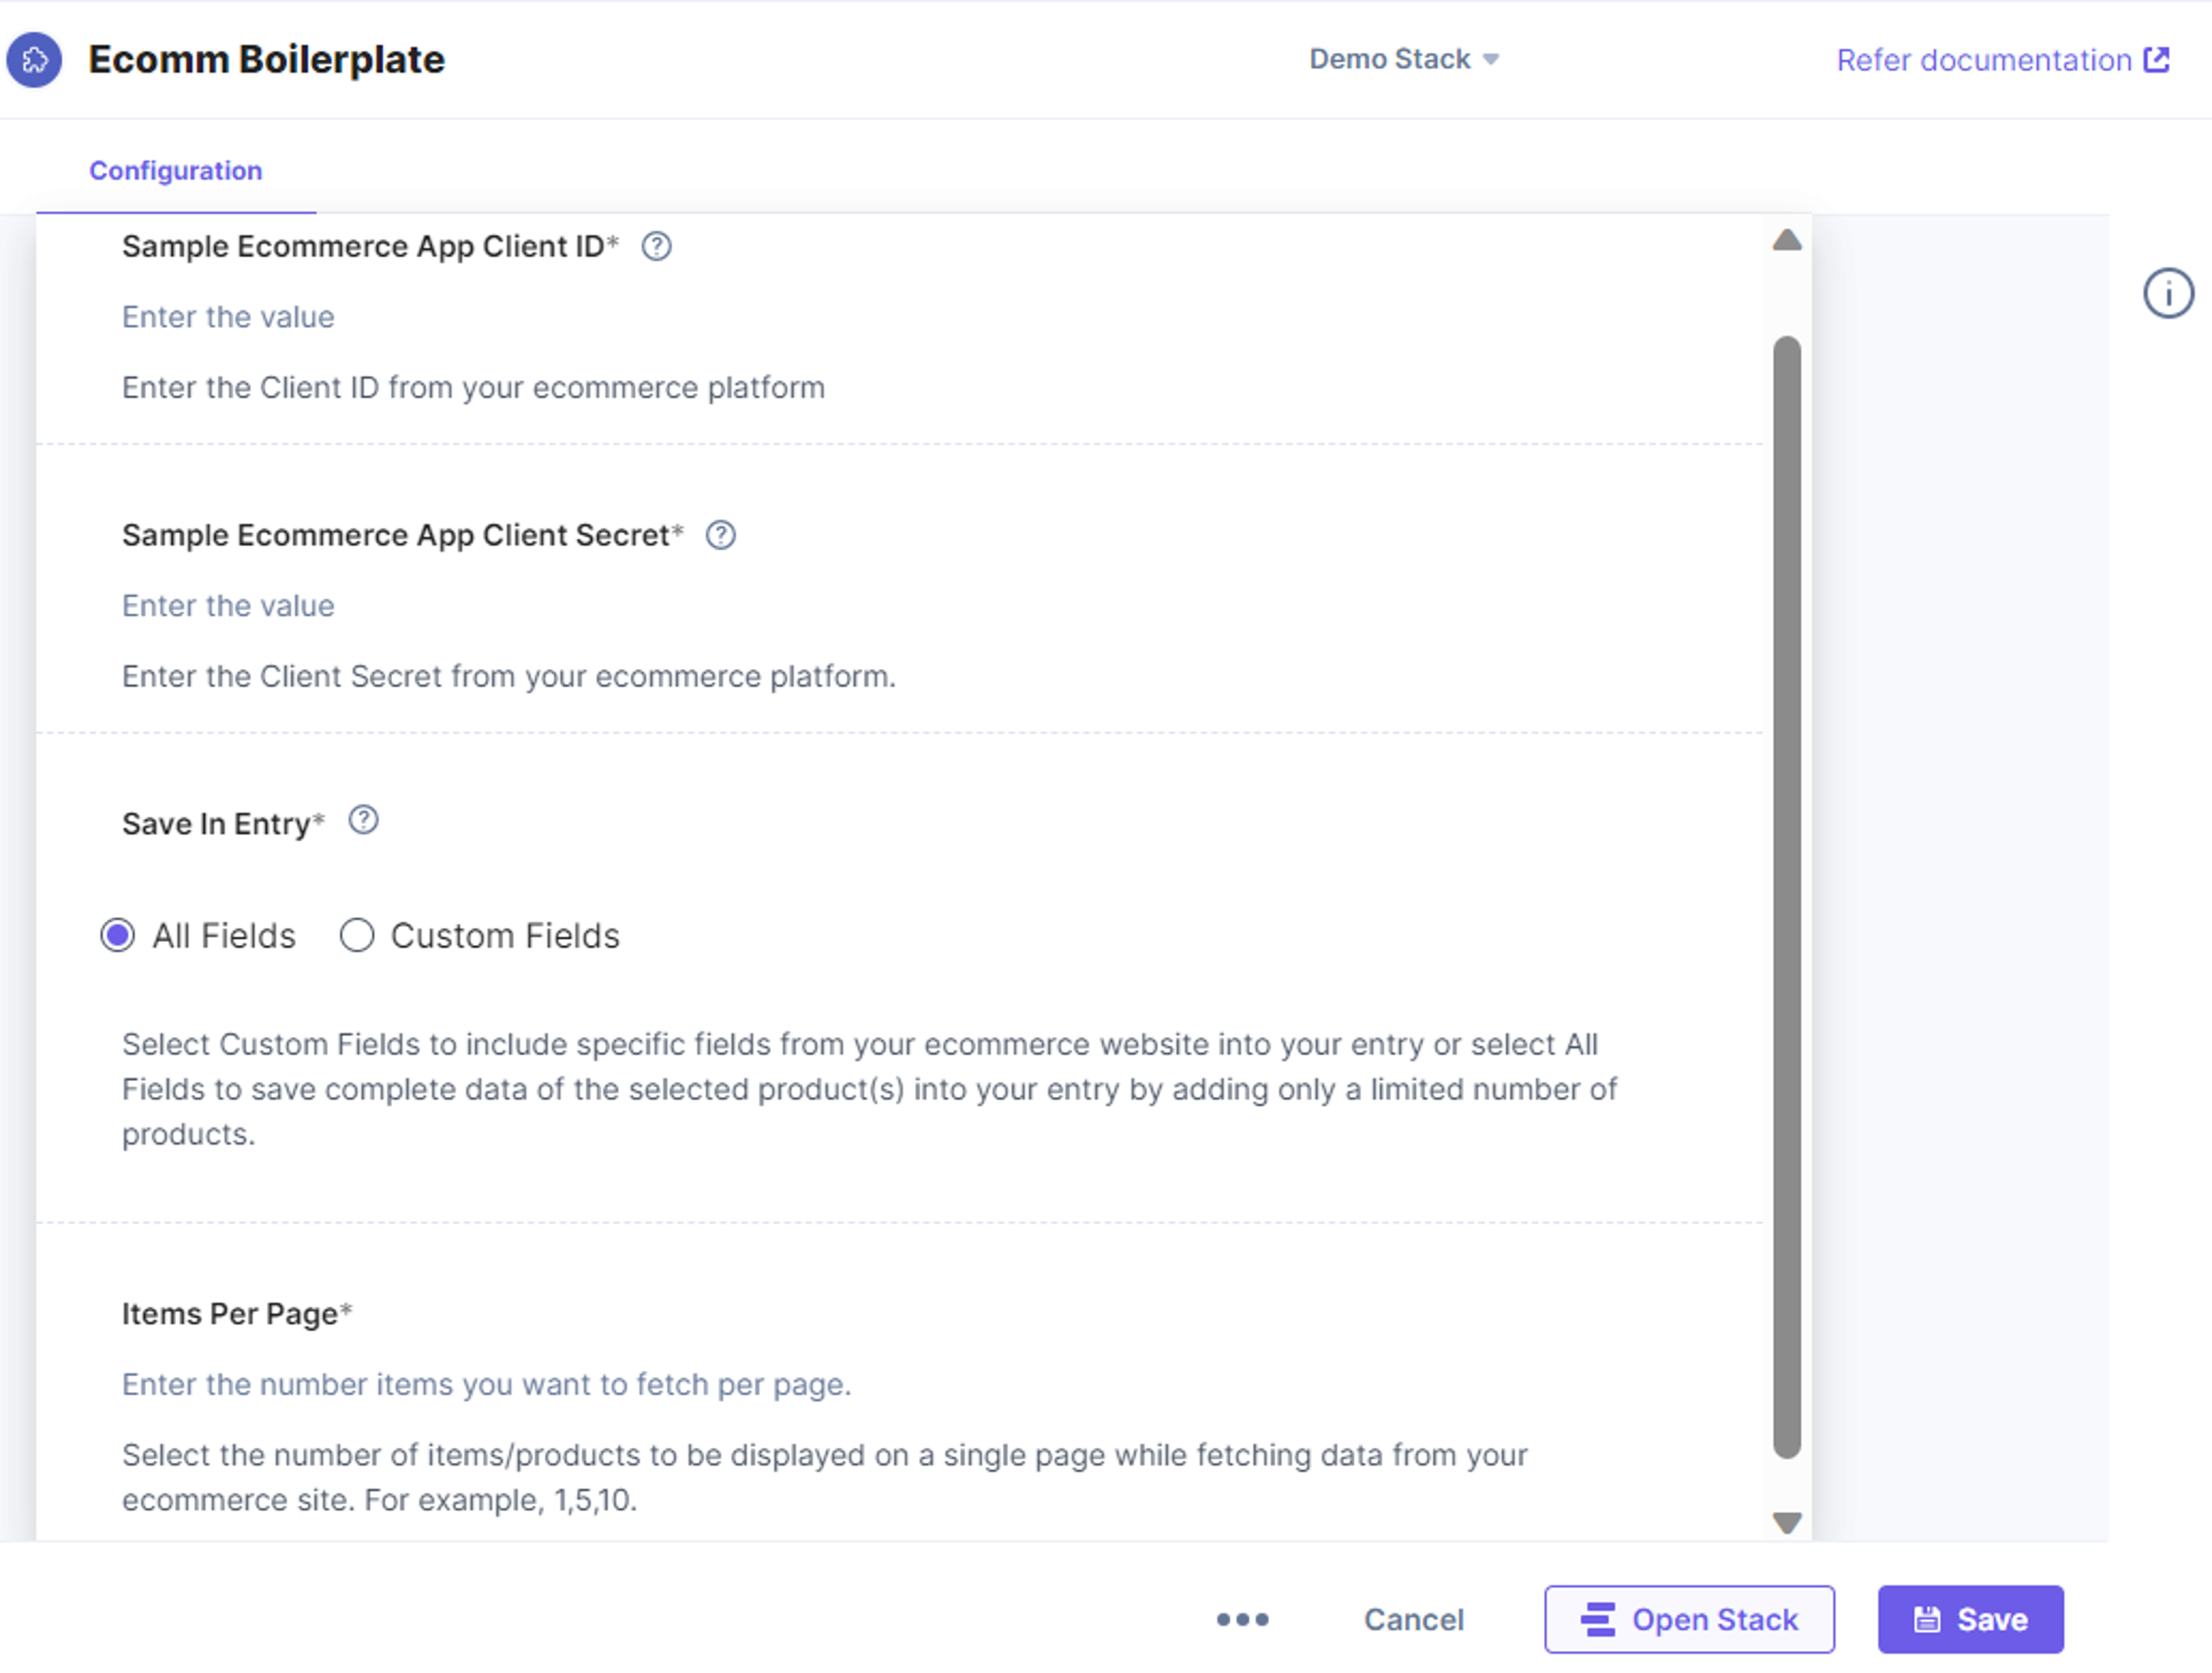This screenshot has width=2212, height=1673.
Task: Focus the Items Per Page input field
Action: coord(900,1384)
